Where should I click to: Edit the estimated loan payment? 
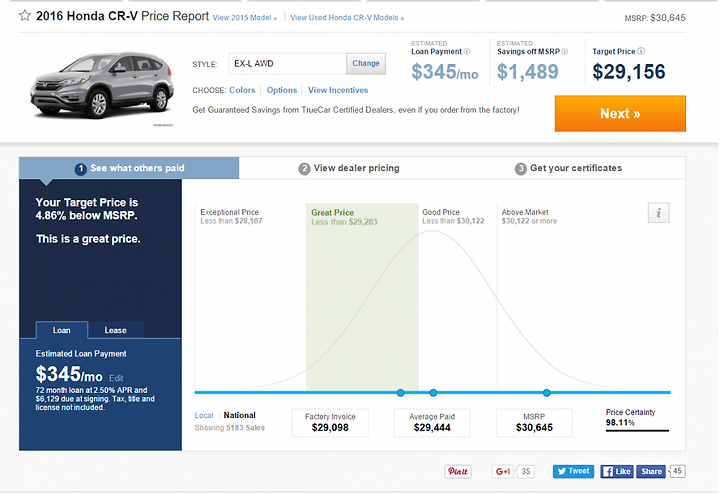[x=116, y=378]
